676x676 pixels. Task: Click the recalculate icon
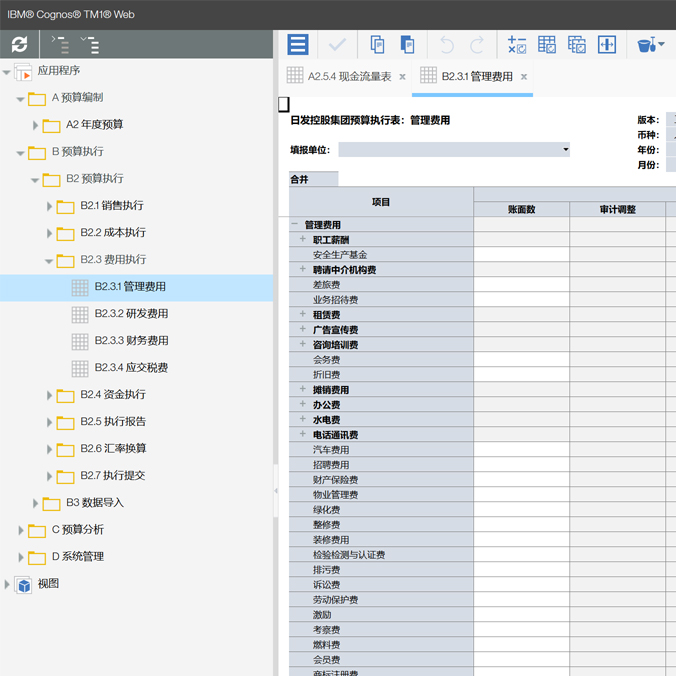click(x=516, y=44)
